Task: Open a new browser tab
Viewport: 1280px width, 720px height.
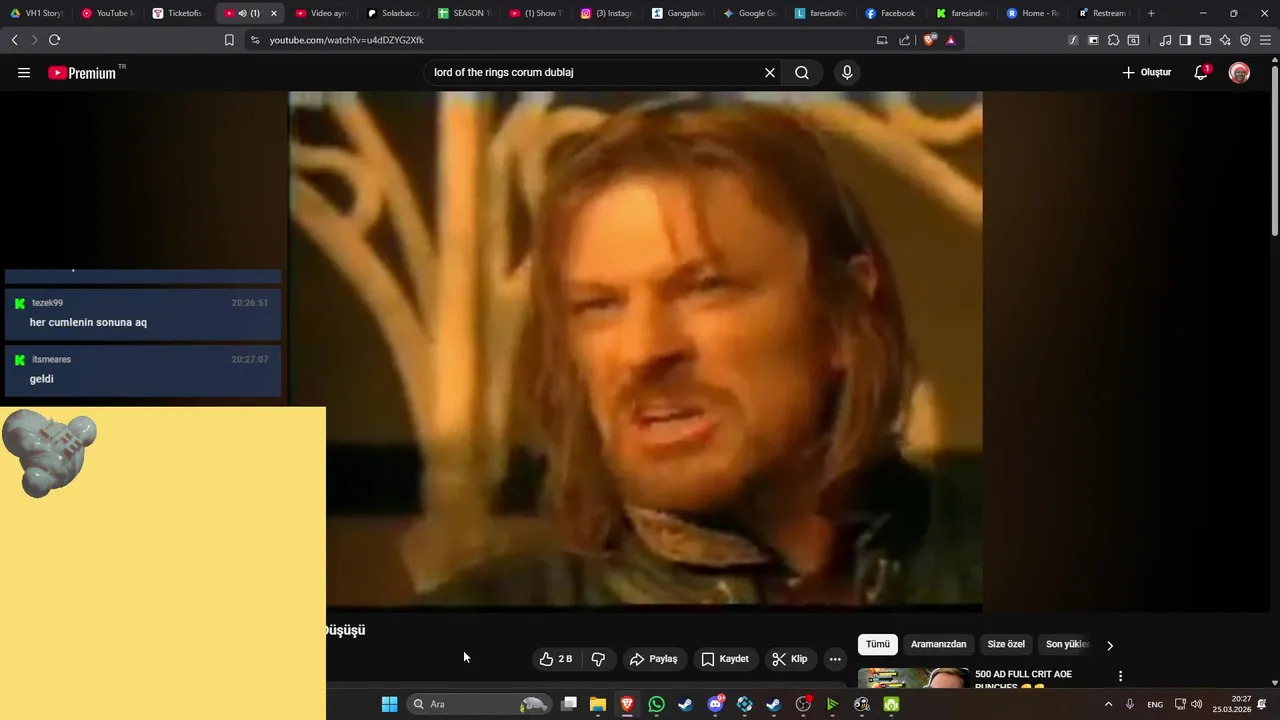Action: (1151, 13)
